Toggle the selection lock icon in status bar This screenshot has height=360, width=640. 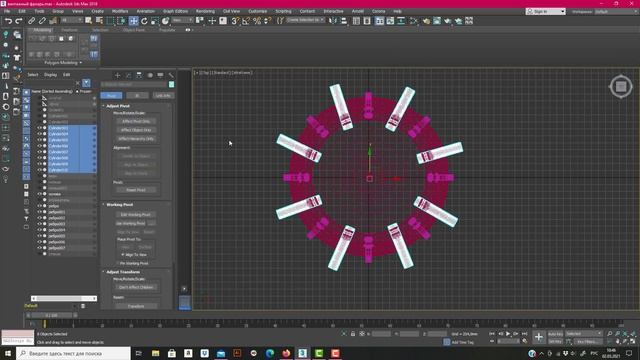[353, 334]
